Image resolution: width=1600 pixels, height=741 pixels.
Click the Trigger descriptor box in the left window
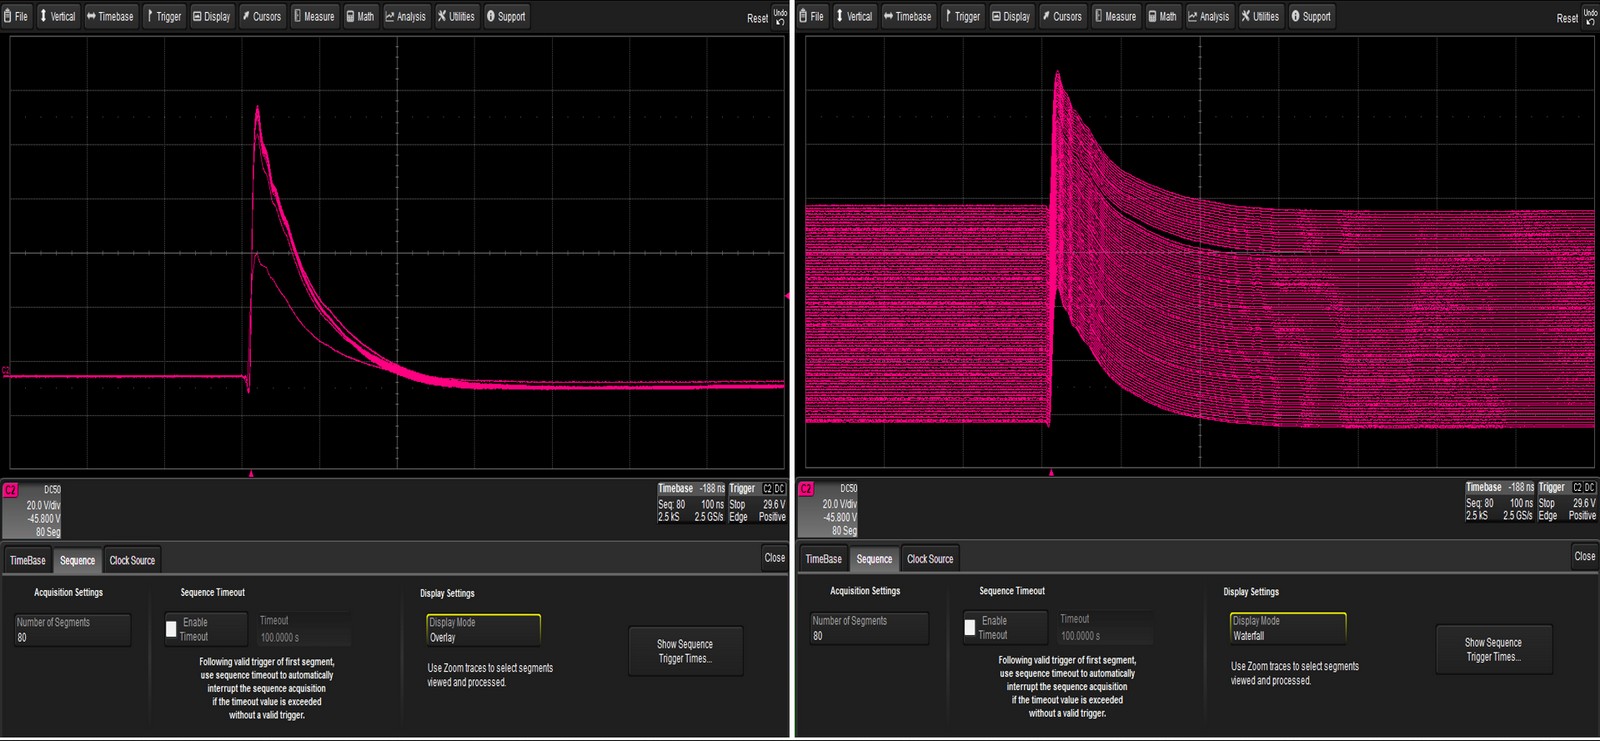[x=757, y=503]
